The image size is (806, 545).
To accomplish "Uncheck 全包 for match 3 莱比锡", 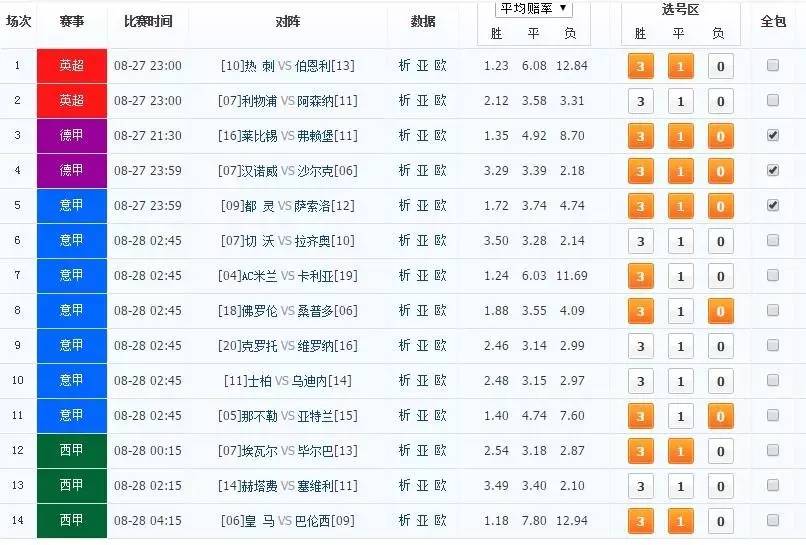I will (773, 135).
